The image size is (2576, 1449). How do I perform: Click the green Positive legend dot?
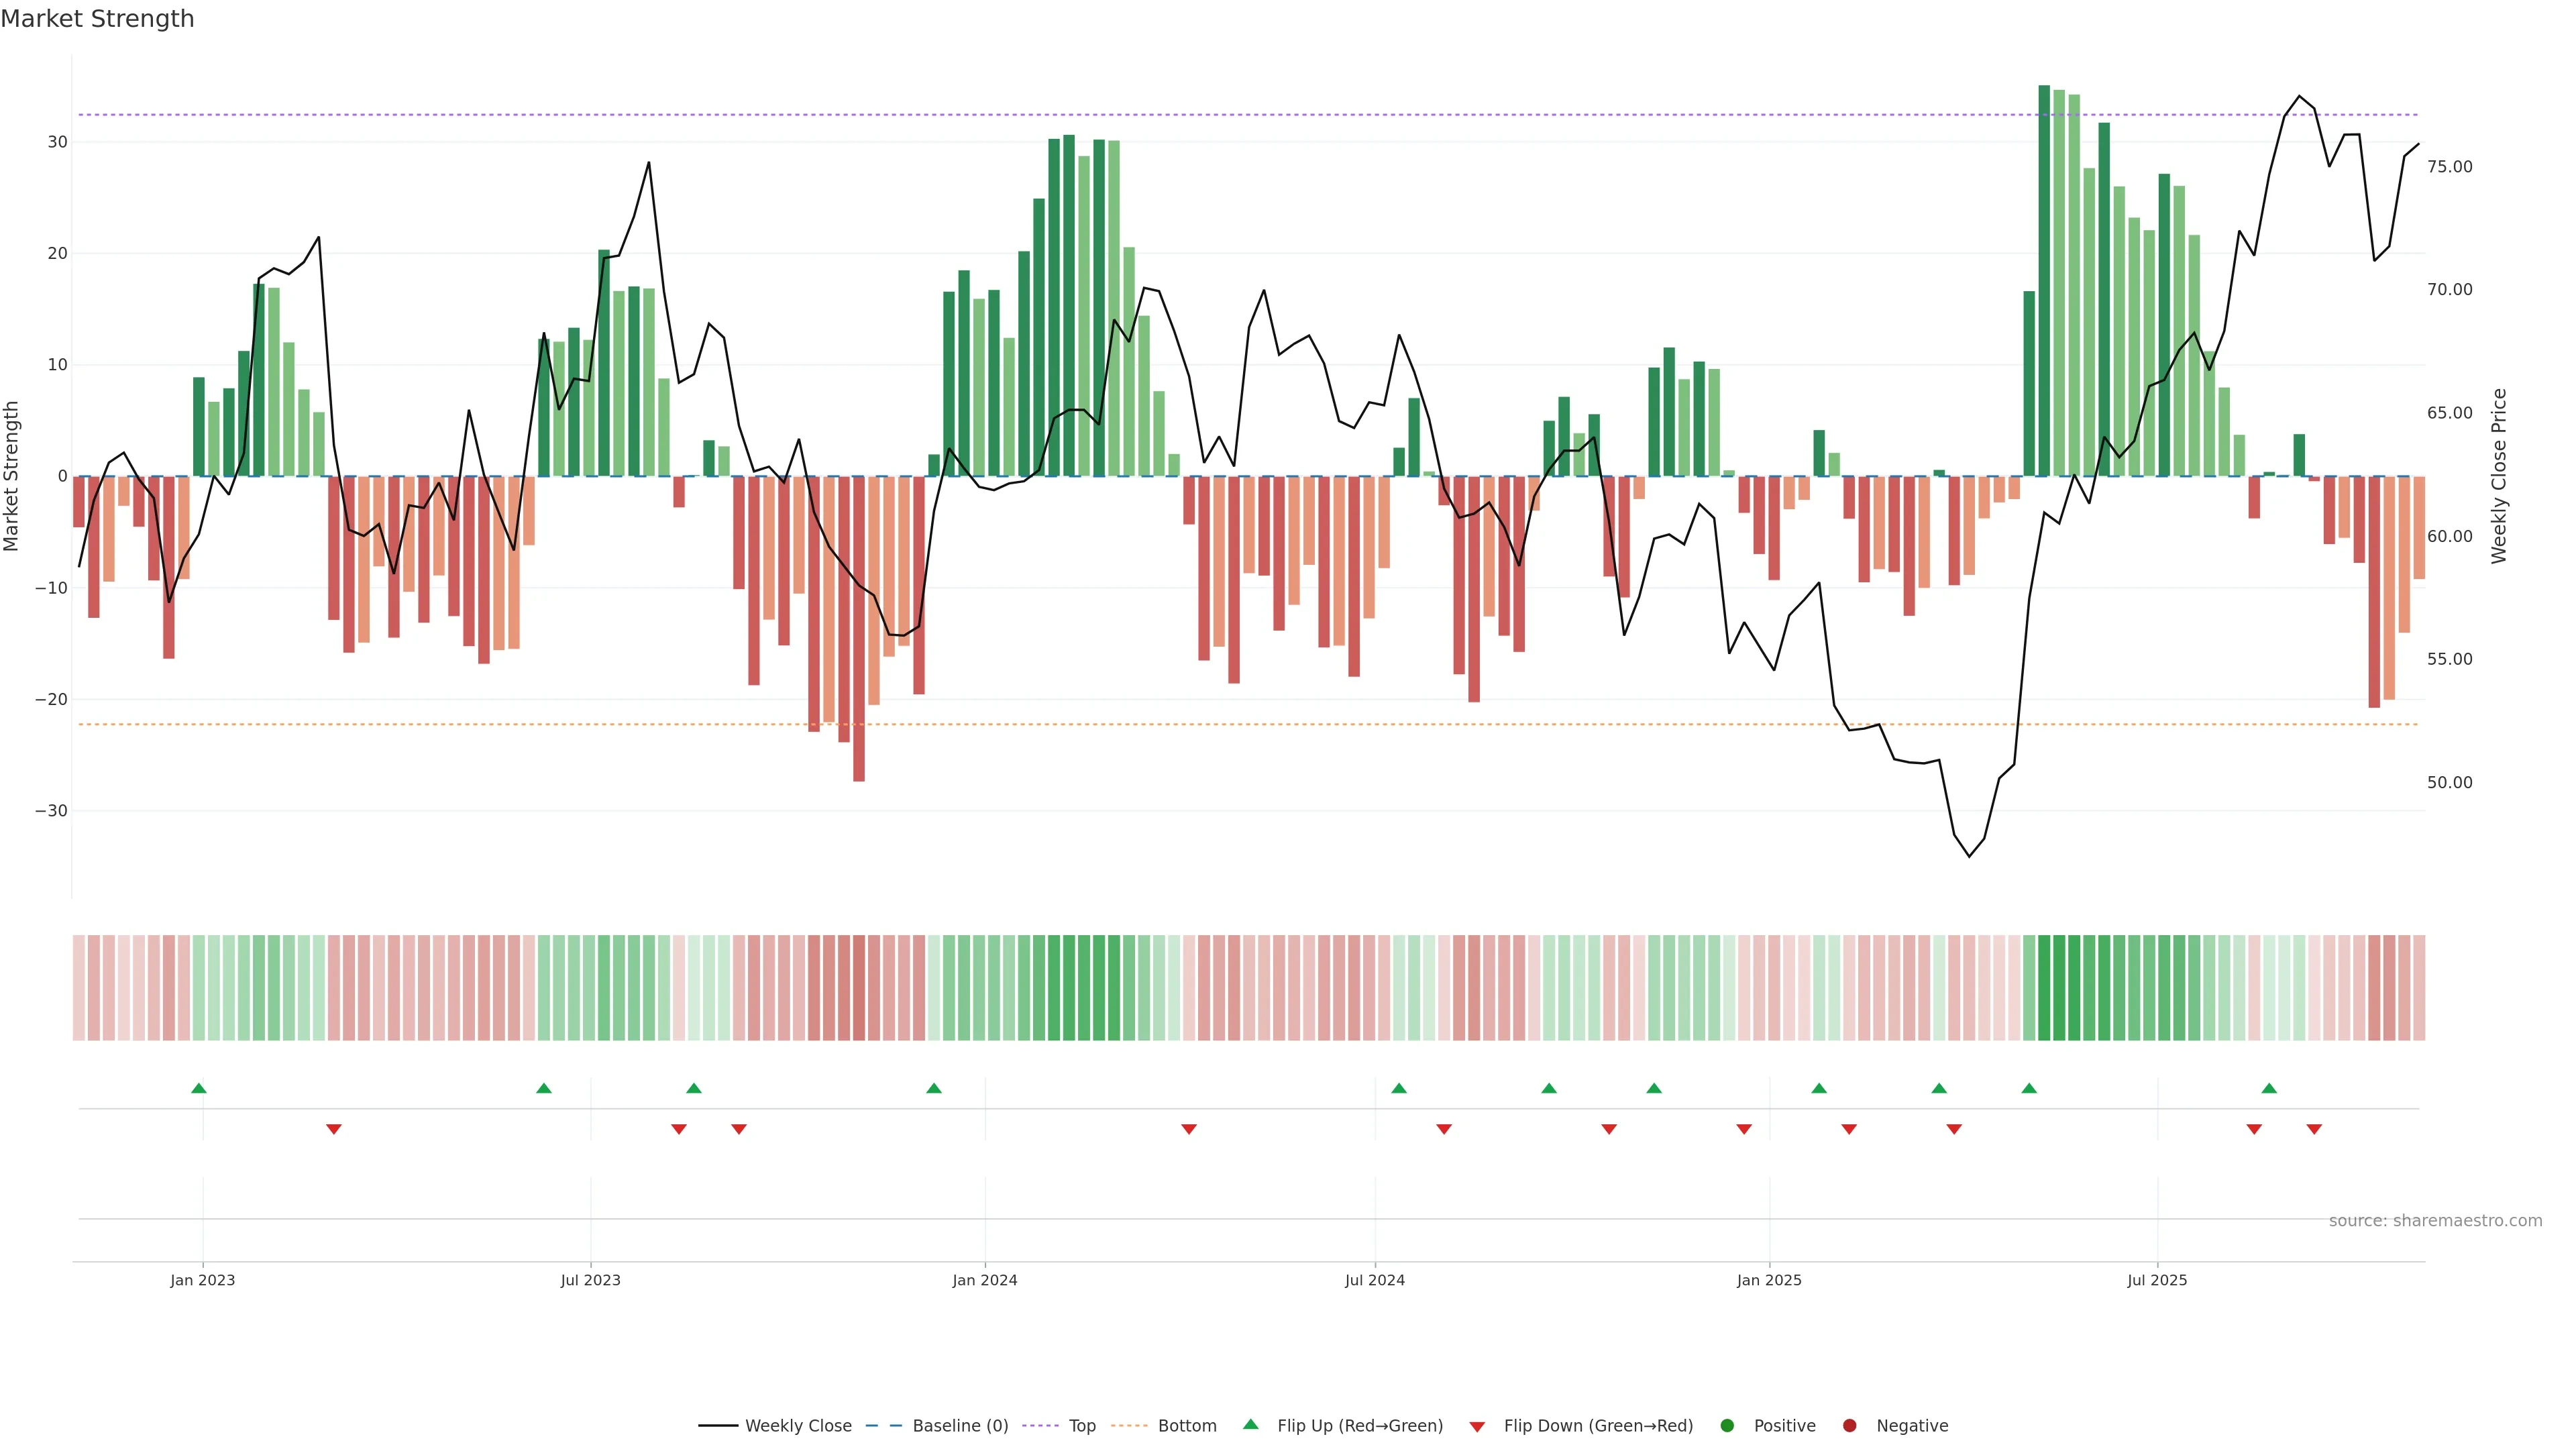point(1727,1425)
